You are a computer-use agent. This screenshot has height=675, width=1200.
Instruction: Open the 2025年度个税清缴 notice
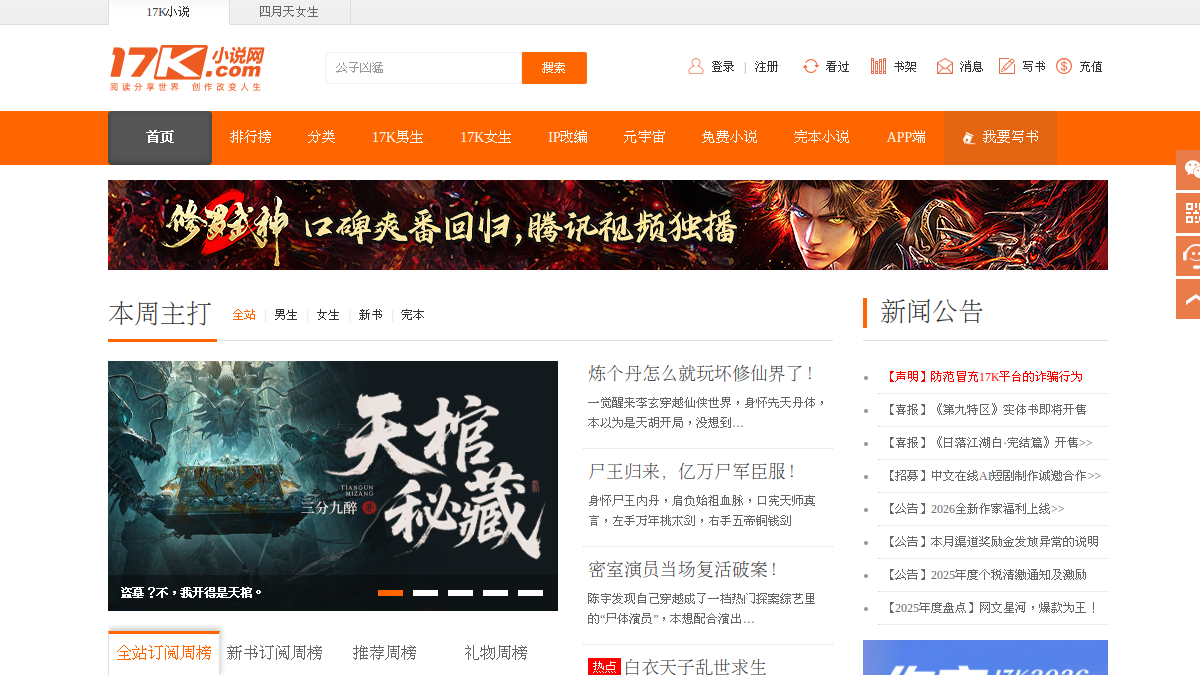[x=984, y=575]
